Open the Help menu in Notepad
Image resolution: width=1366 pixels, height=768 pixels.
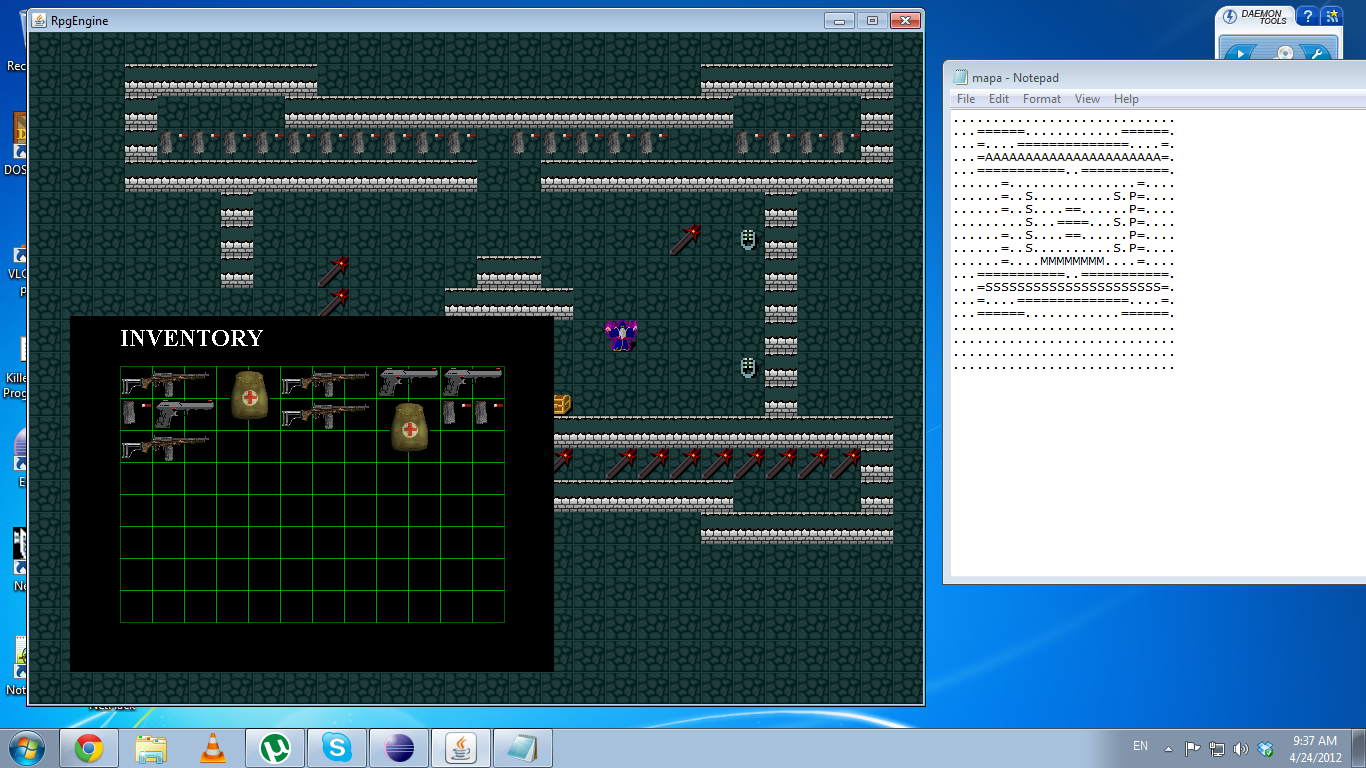pyautogui.click(x=1126, y=99)
